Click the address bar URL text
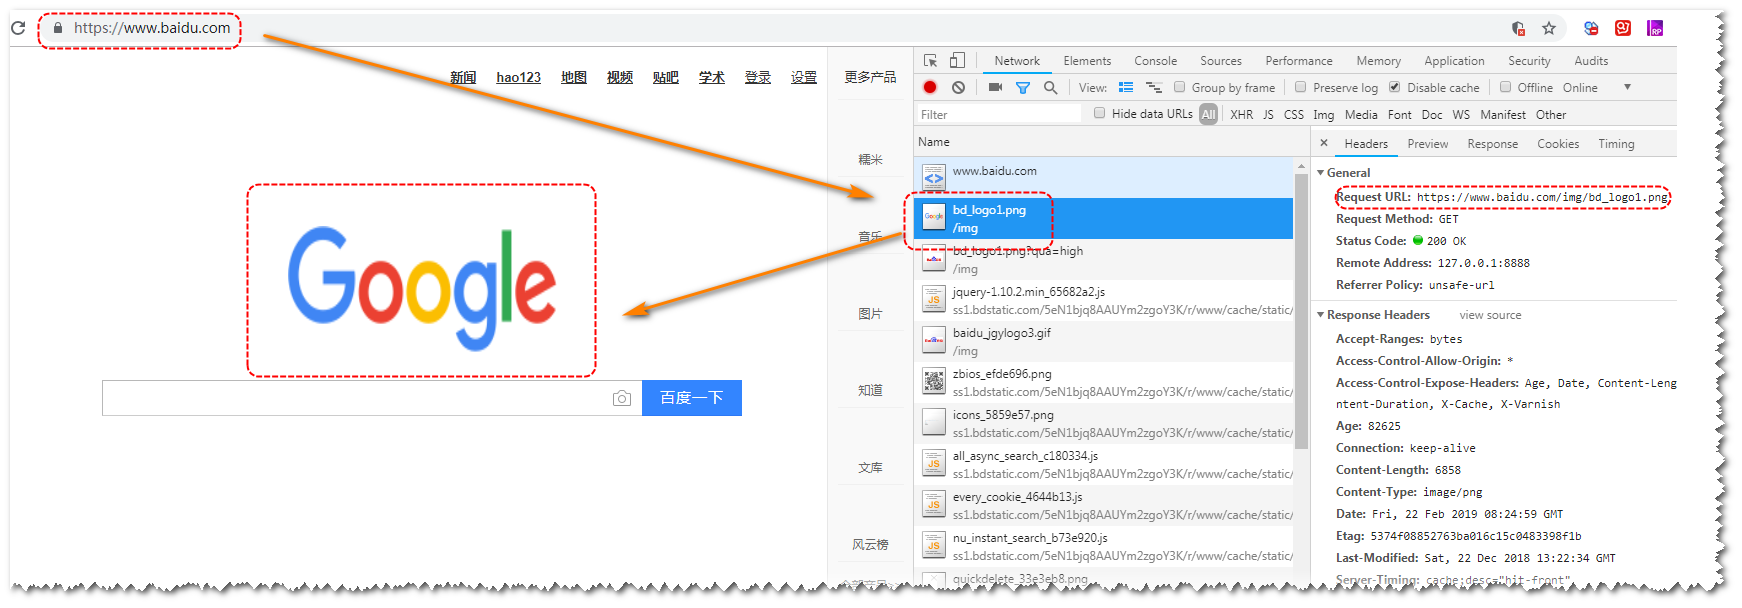Viewport: 1742px width, 608px height. pos(152,28)
